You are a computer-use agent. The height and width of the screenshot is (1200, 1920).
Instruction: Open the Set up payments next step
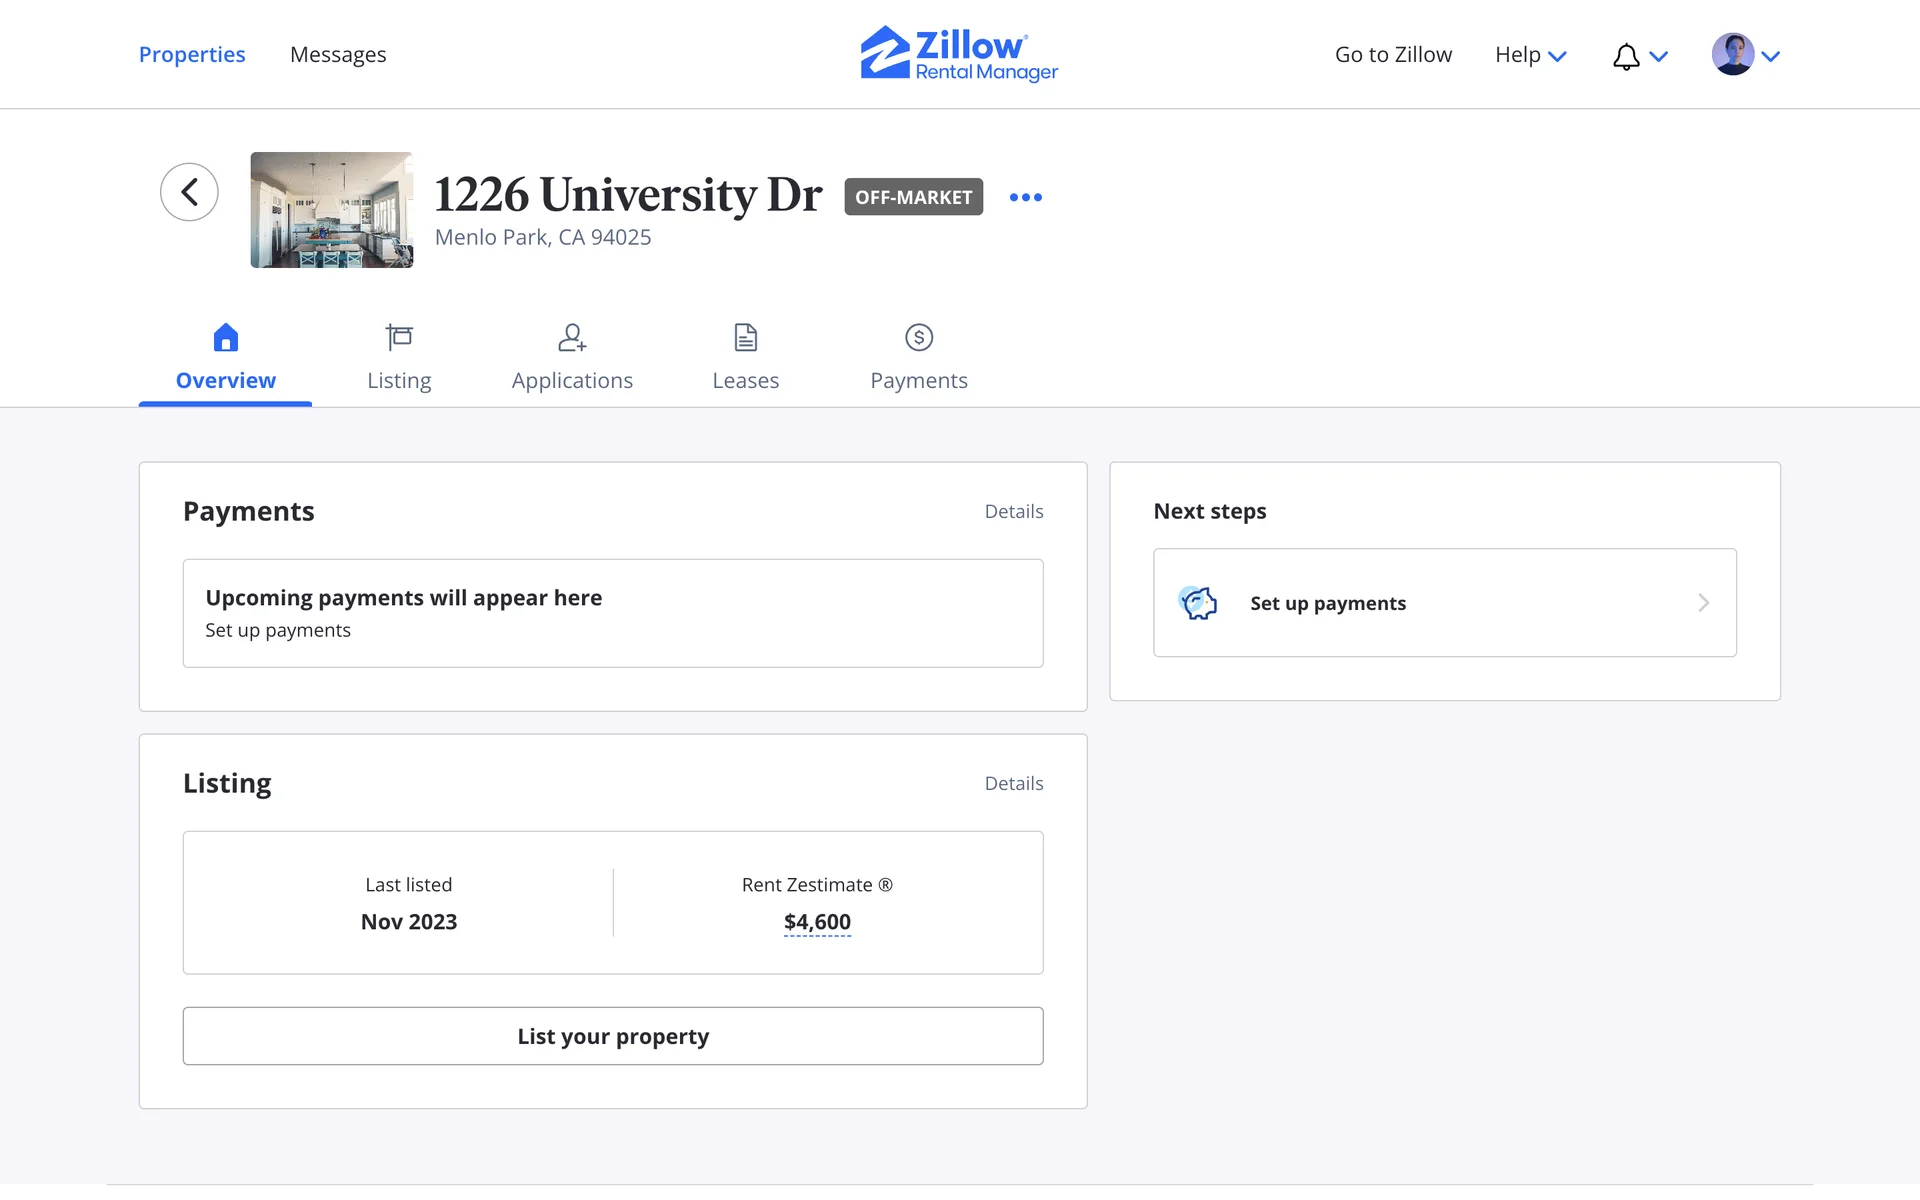coord(1444,603)
